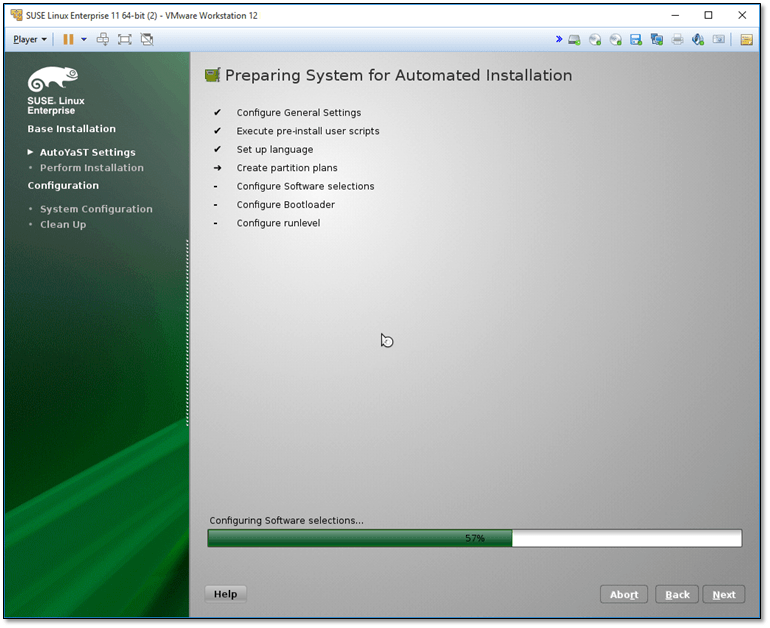
Task: Click Configure Software selections step
Action: pyautogui.click(x=305, y=186)
